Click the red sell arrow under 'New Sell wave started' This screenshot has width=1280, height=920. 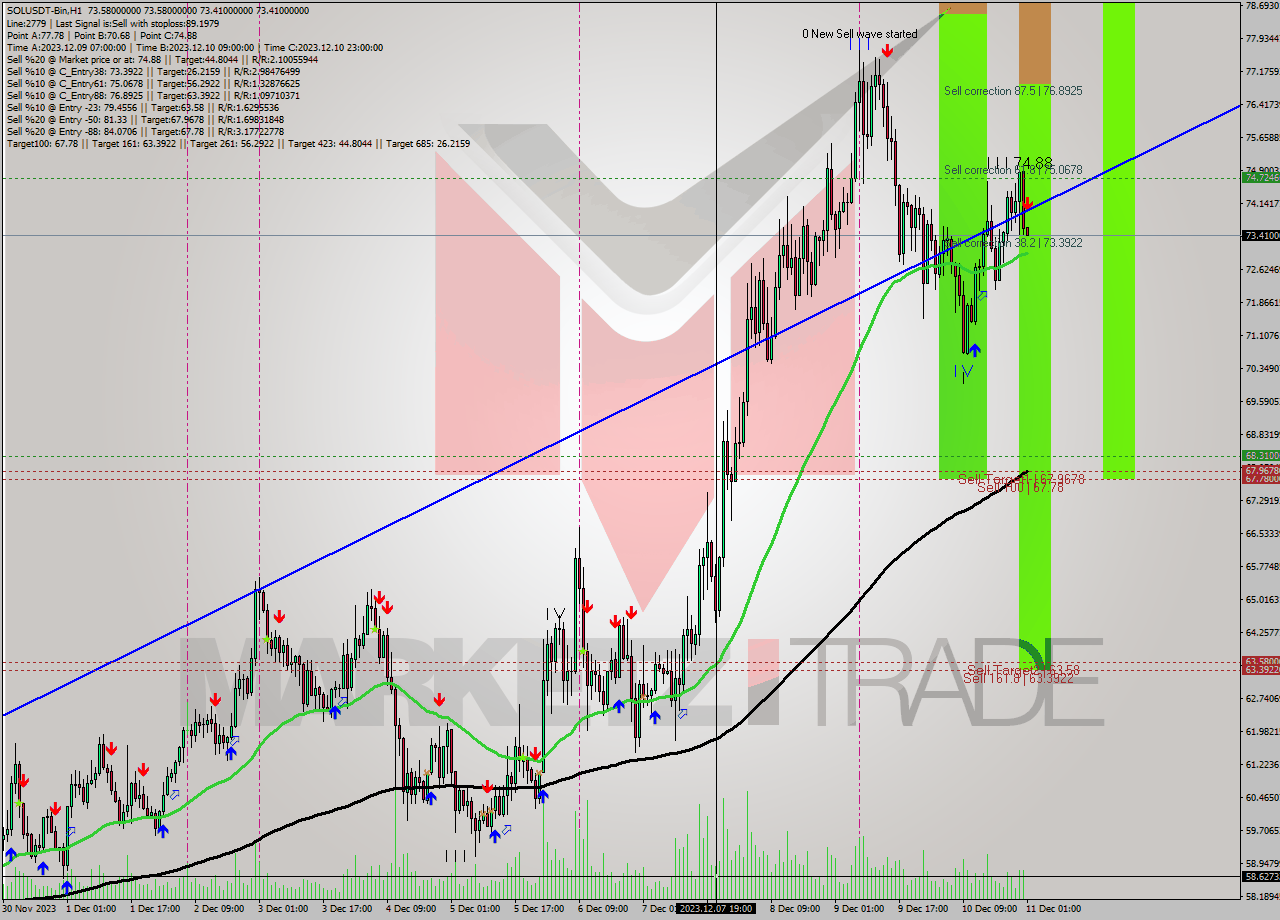click(x=887, y=50)
